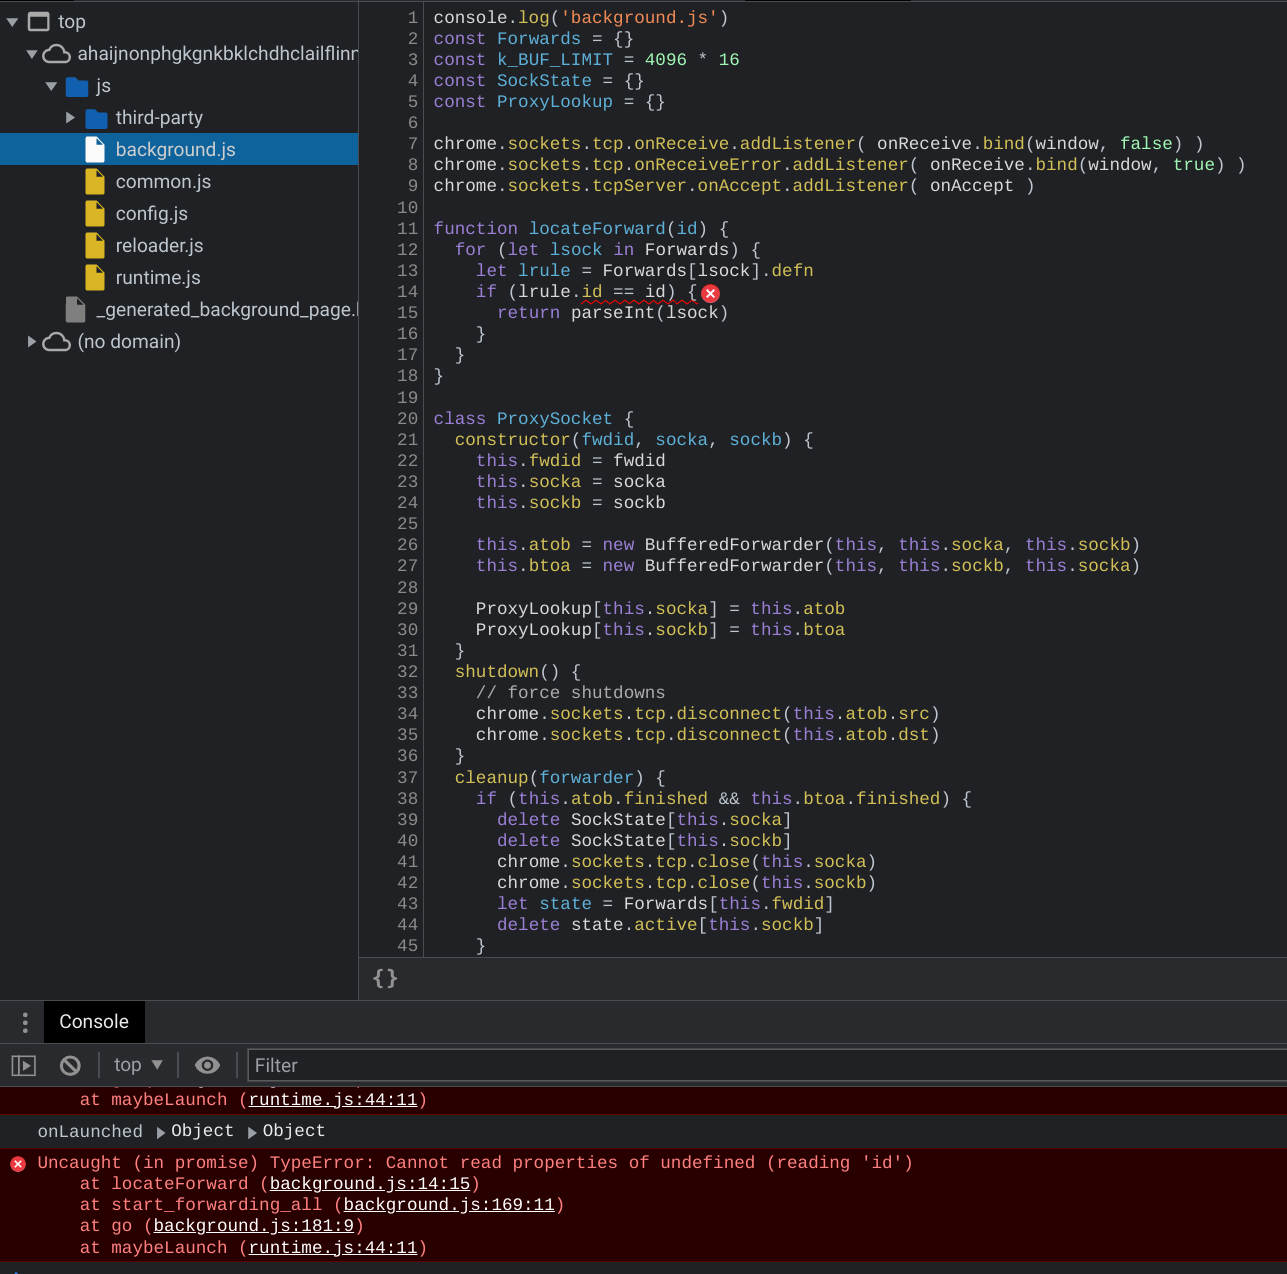Open reloader.js file
This screenshot has width=1287, height=1274.
[179, 246]
